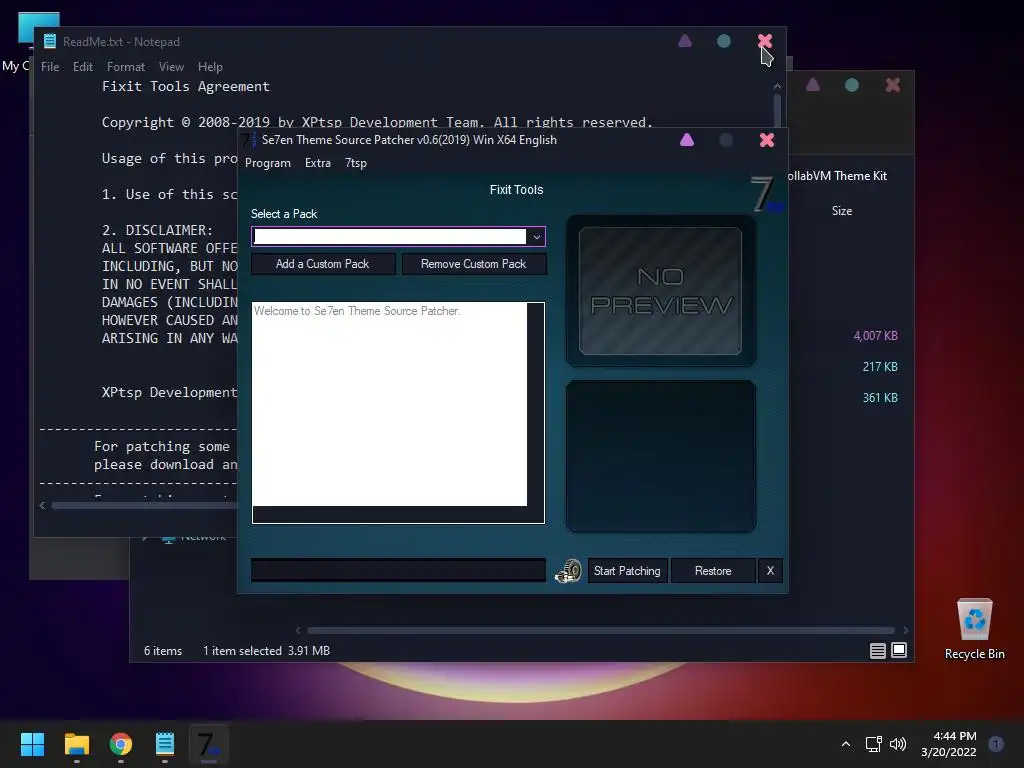1024x768 pixels.
Task: Open the network tray icon
Action: 873,744
